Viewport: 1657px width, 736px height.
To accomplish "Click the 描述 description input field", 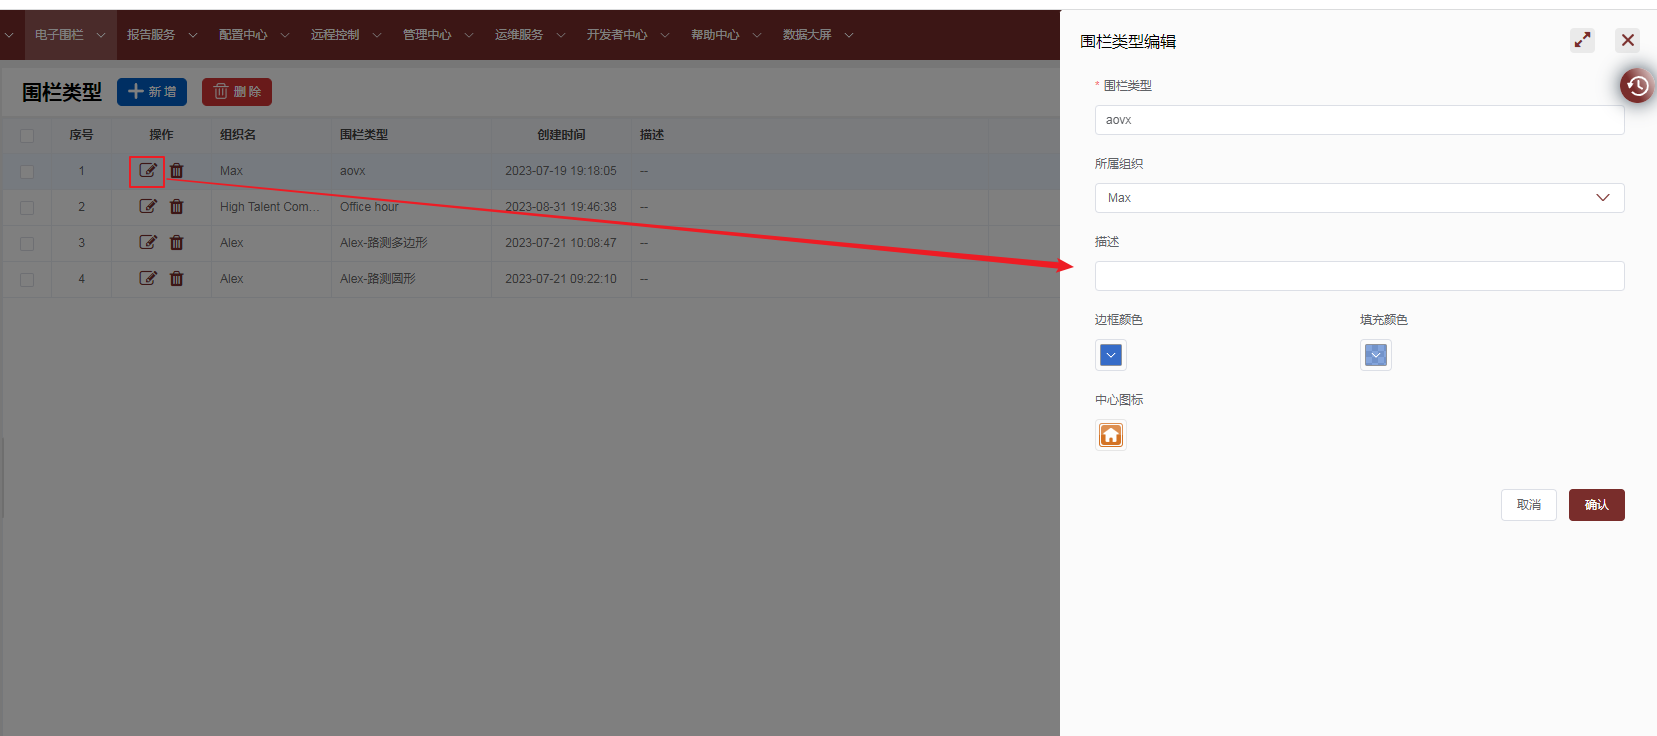I will [x=1359, y=276].
